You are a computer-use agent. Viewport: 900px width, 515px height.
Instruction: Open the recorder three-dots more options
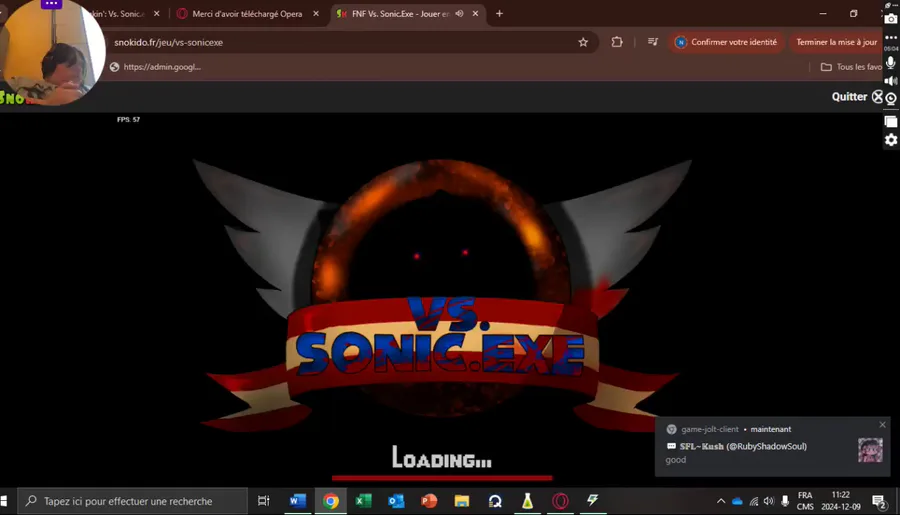pos(891,37)
